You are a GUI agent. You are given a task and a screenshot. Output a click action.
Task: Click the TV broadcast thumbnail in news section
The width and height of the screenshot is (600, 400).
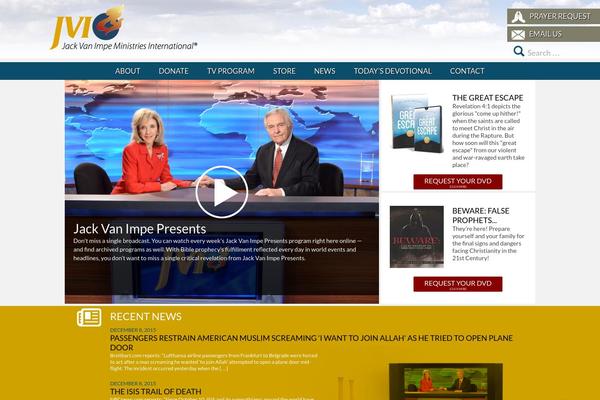pos(446,382)
